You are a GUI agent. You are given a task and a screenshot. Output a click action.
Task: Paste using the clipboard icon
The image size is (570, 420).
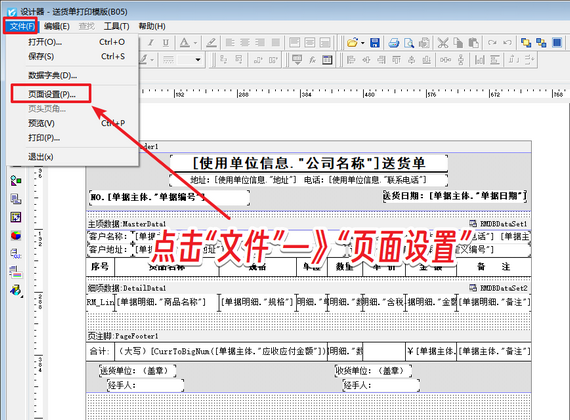point(473,43)
